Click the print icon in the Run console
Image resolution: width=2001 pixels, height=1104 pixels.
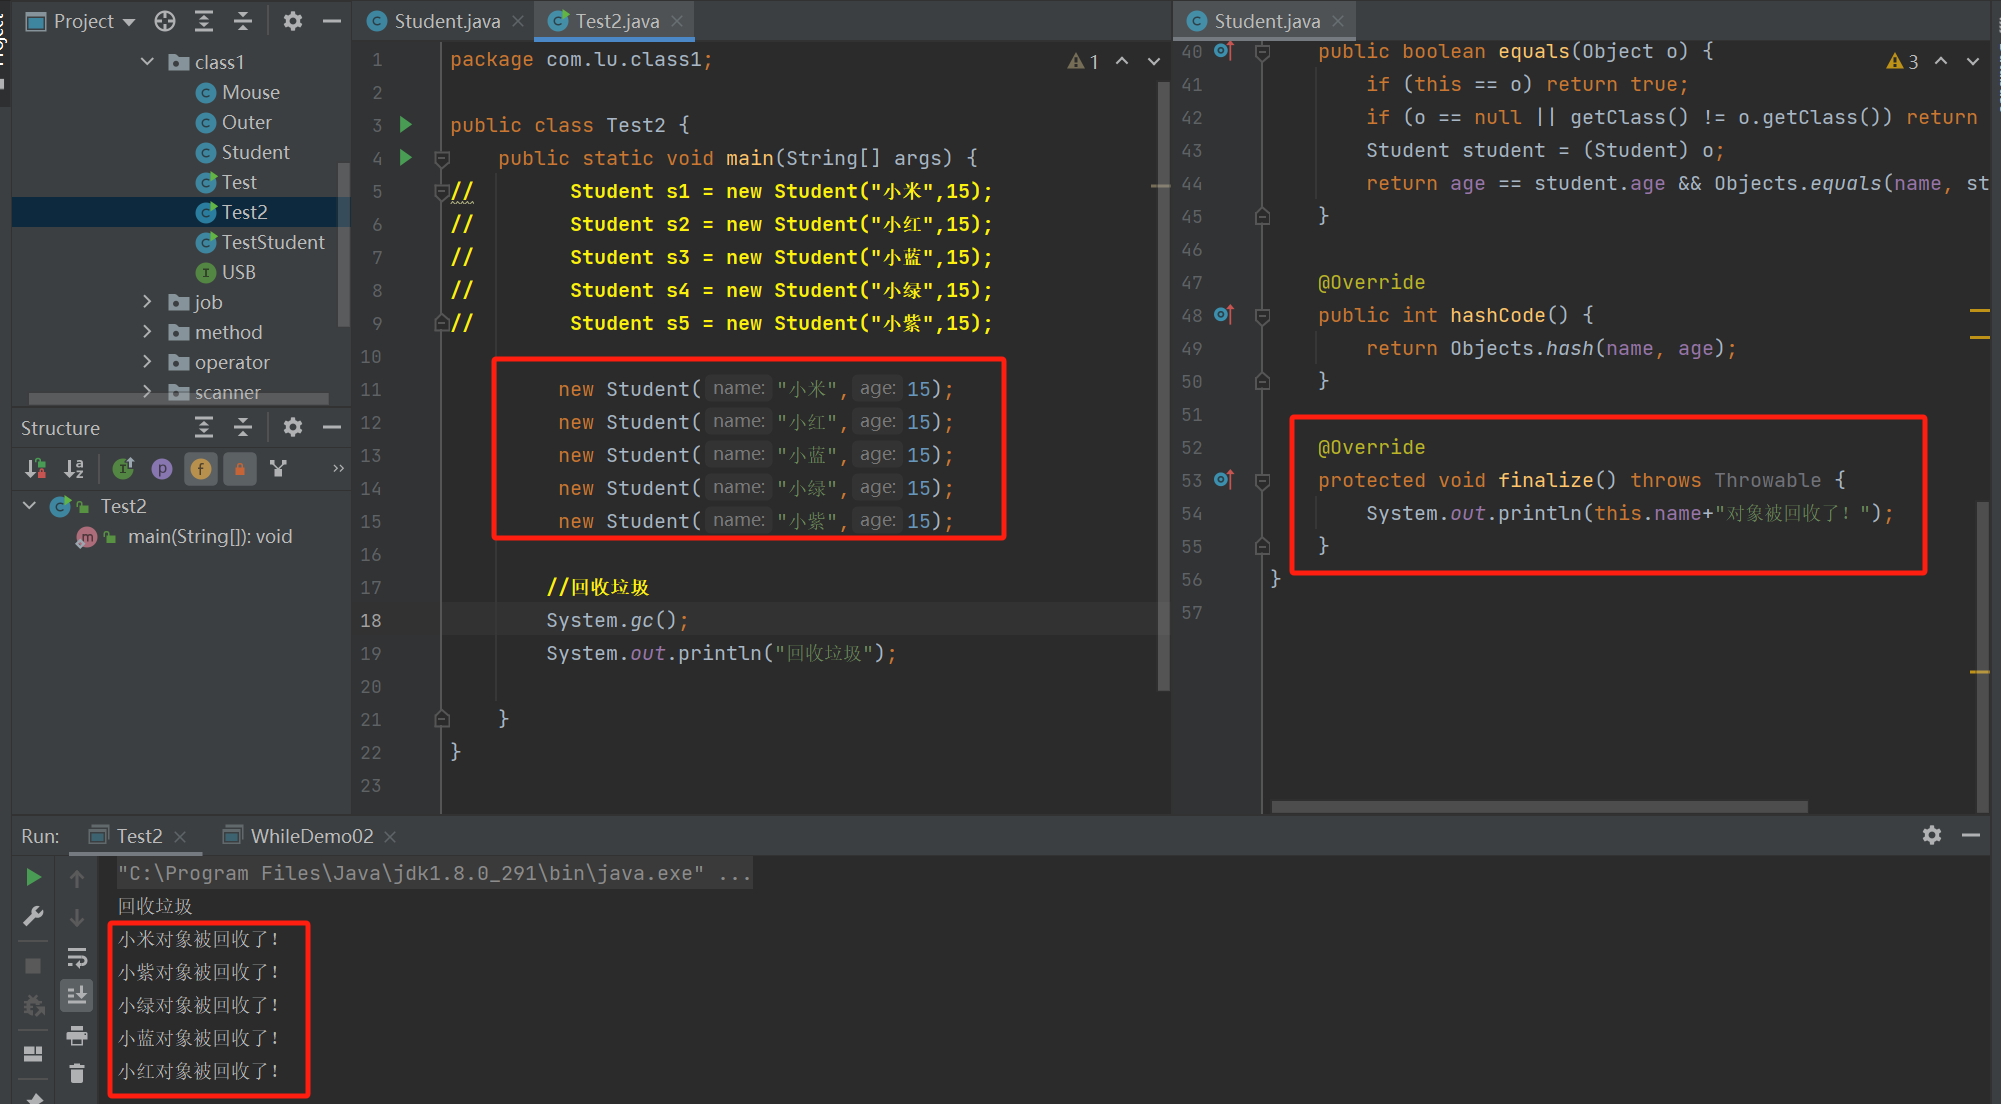77,1036
